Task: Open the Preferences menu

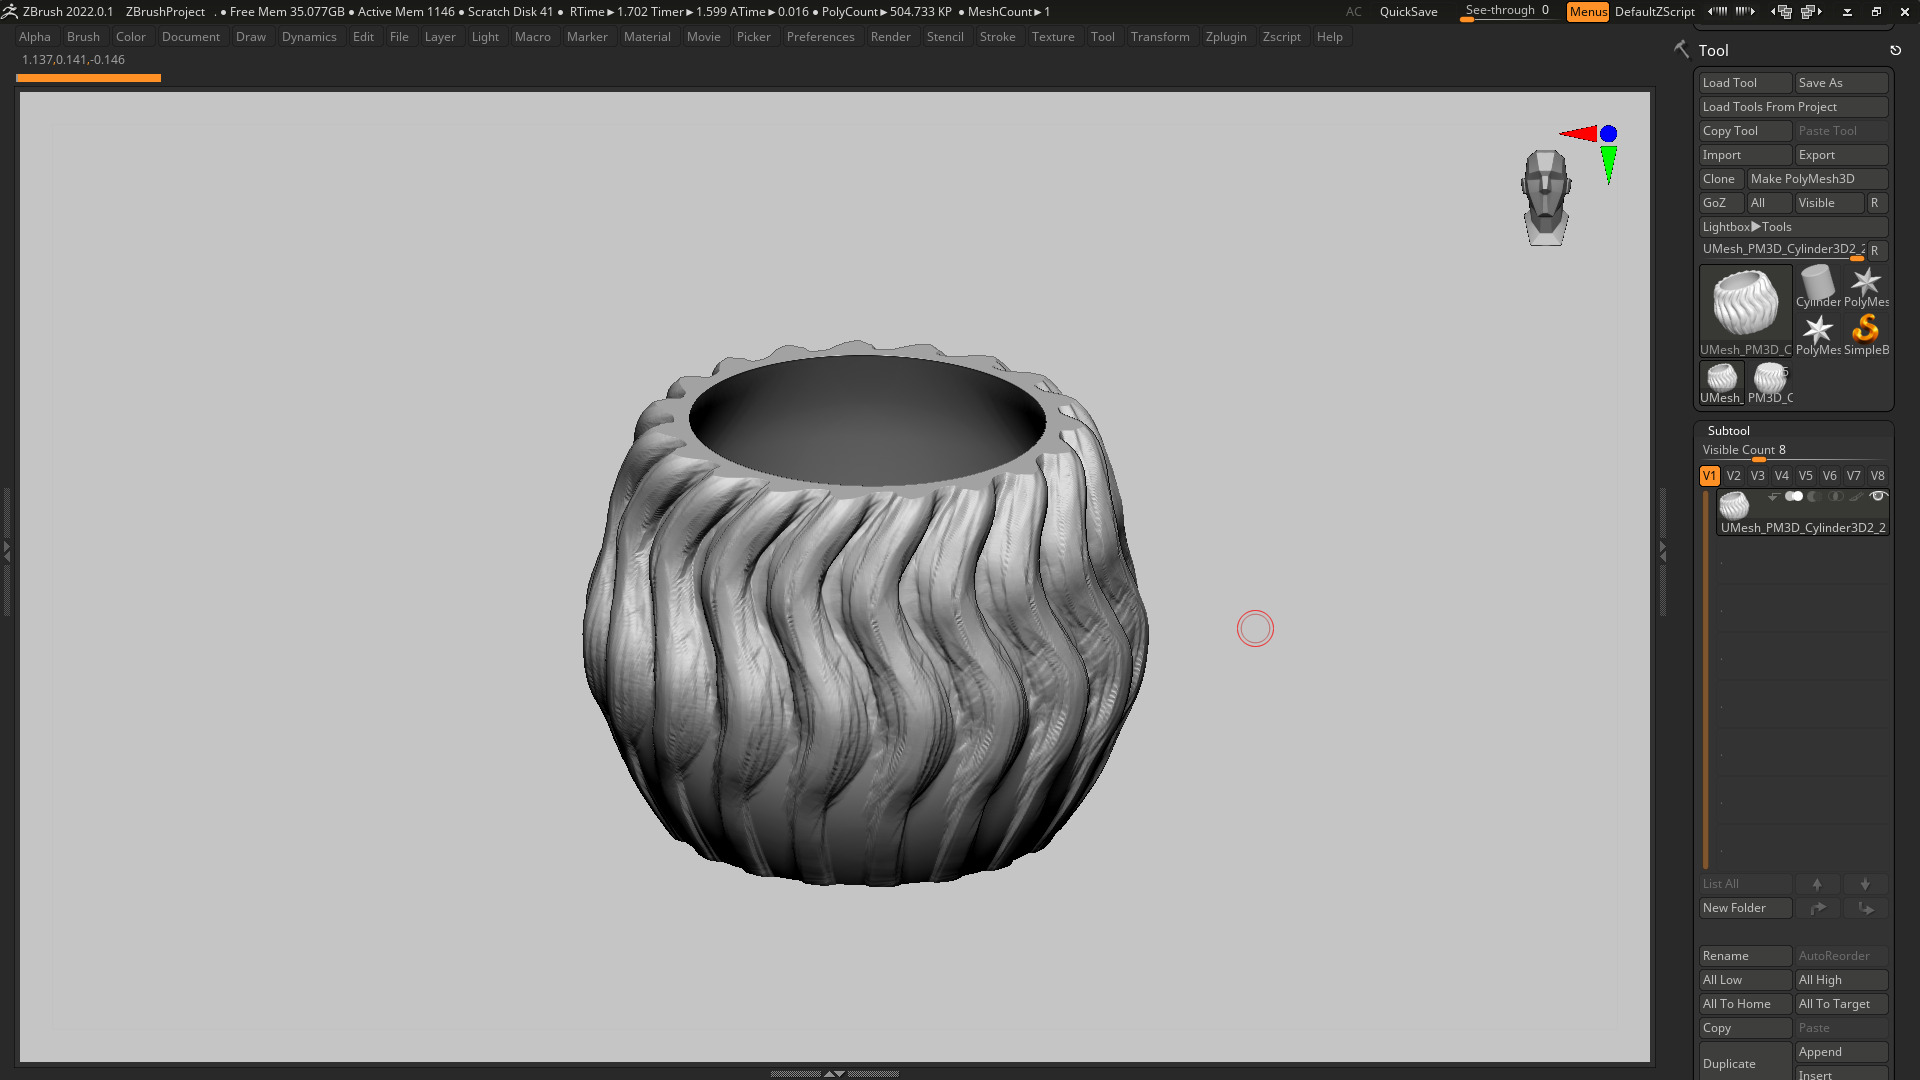Action: [820, 37]
